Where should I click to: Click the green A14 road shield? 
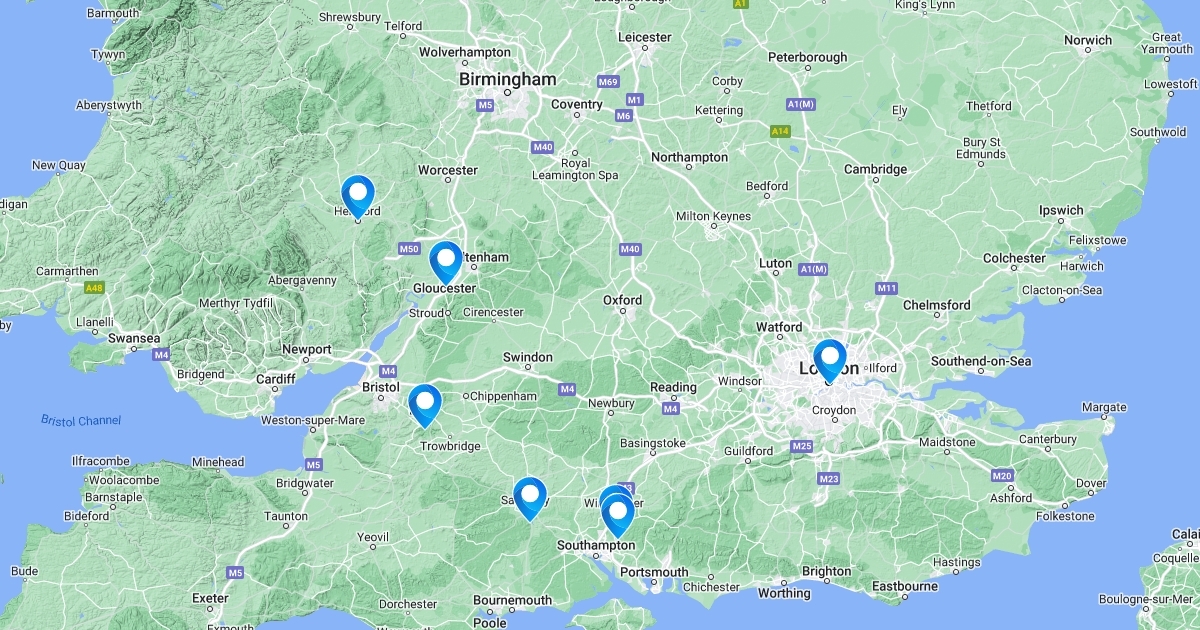click(x=781, y=131)
